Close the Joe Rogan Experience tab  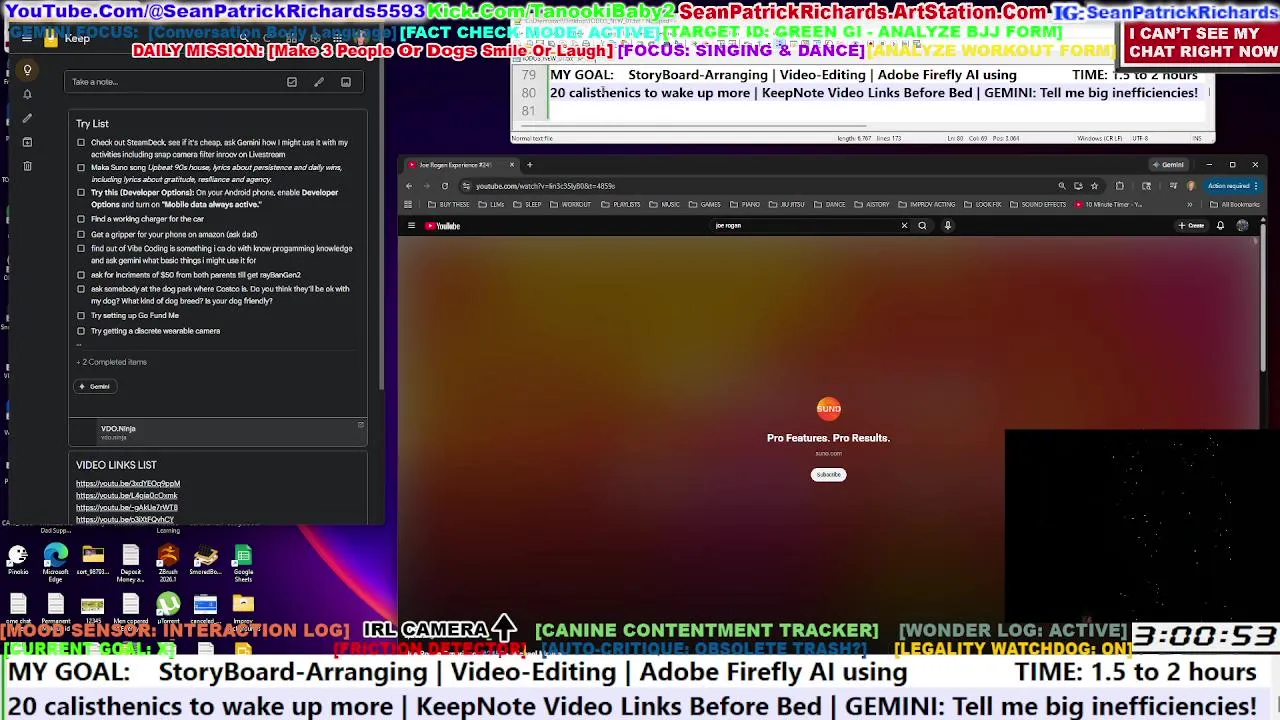[512, 165]
